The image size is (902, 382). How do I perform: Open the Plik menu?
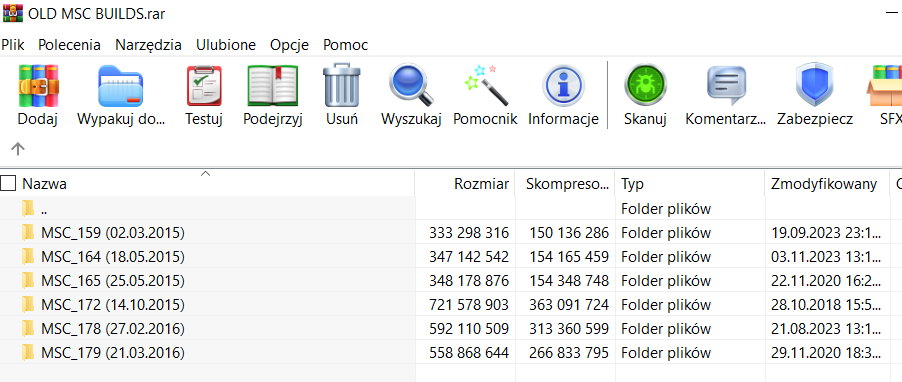pos(13,45)
